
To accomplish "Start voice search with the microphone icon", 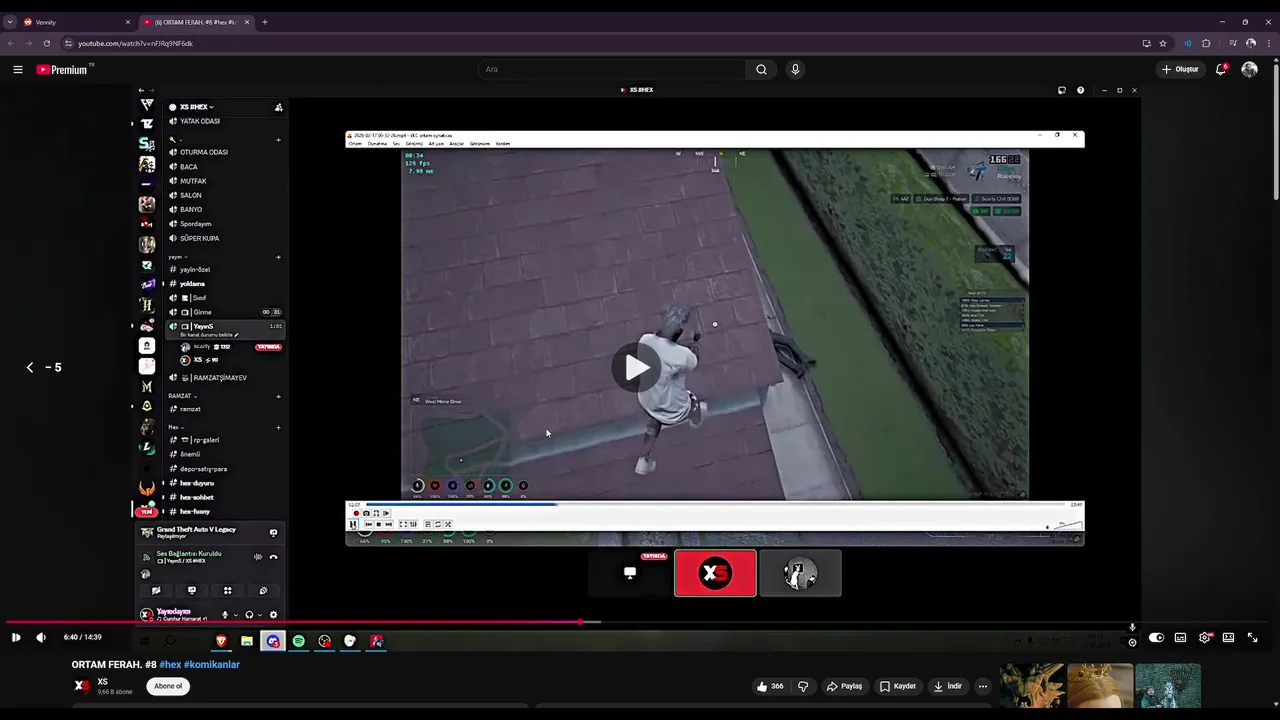I will pyautogui.click(x=795, y=69).
